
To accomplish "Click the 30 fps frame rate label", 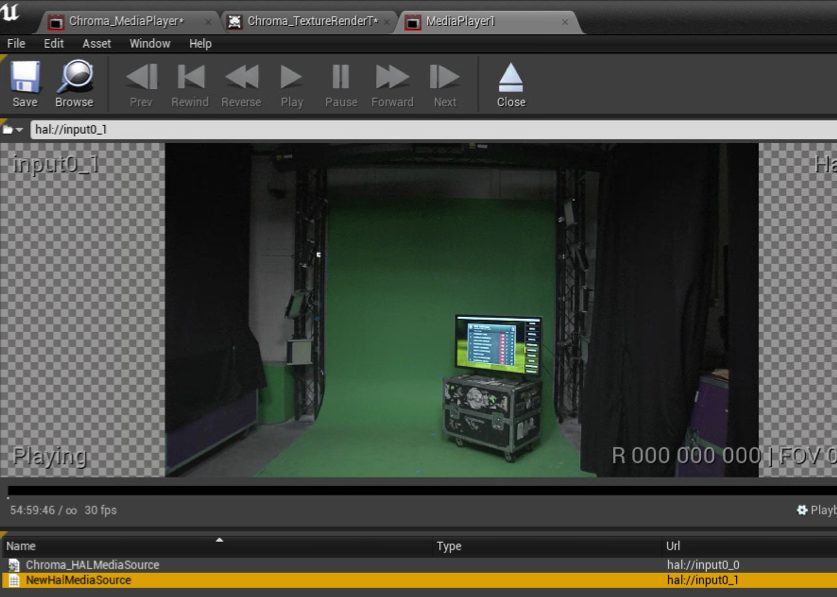I will click(100, 510).
